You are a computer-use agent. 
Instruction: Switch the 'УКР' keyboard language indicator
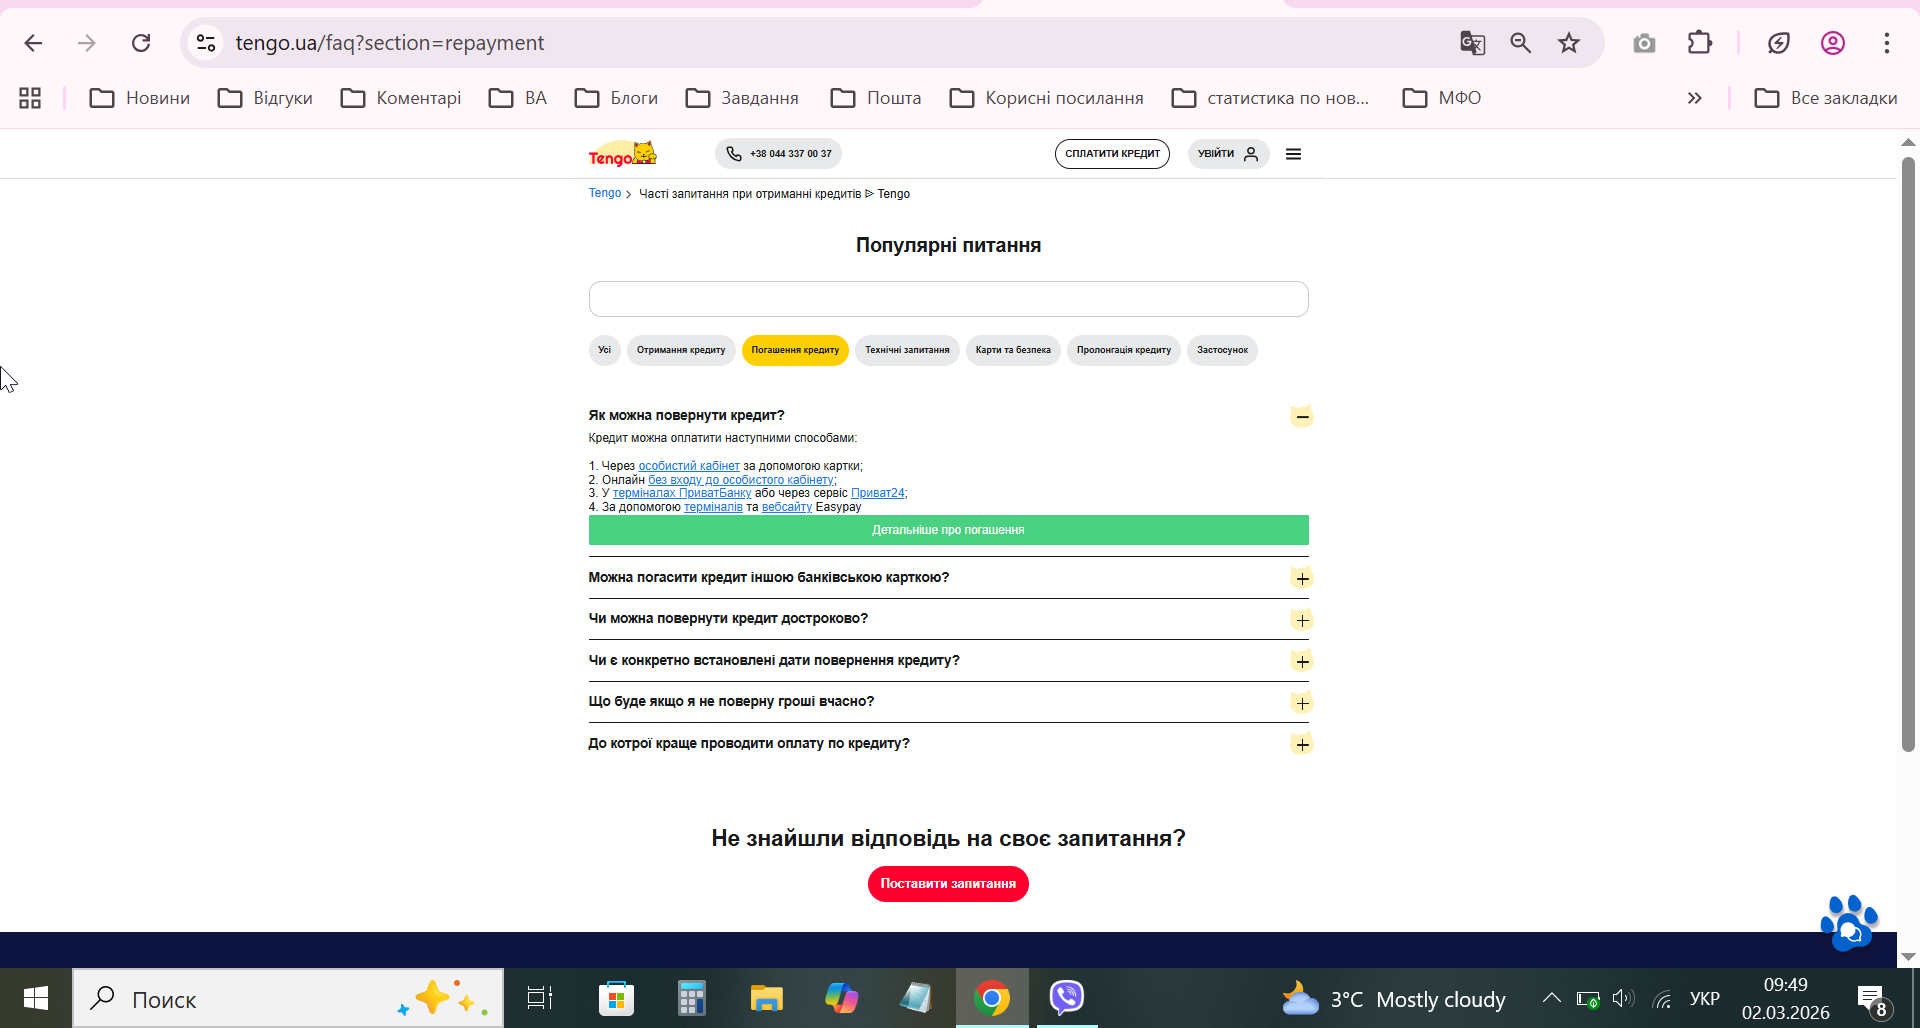coord(1705,999)
